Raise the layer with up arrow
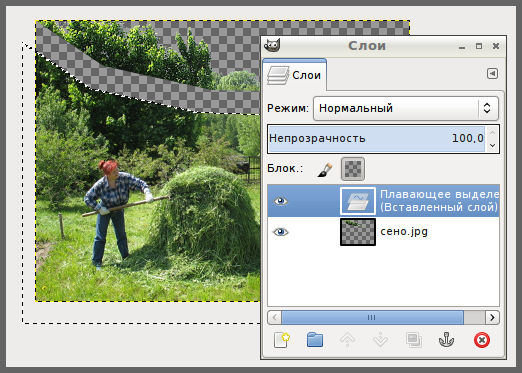The height and width of the screenshot is (373, 522). point(347,340)
